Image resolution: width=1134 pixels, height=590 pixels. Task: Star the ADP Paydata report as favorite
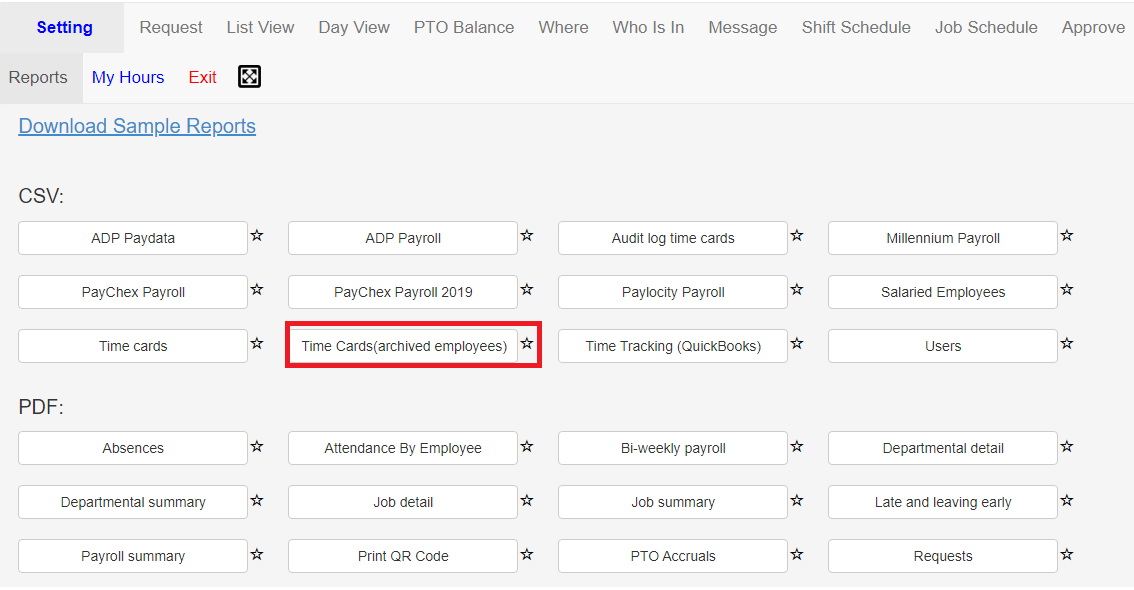[x=257, y=236]
